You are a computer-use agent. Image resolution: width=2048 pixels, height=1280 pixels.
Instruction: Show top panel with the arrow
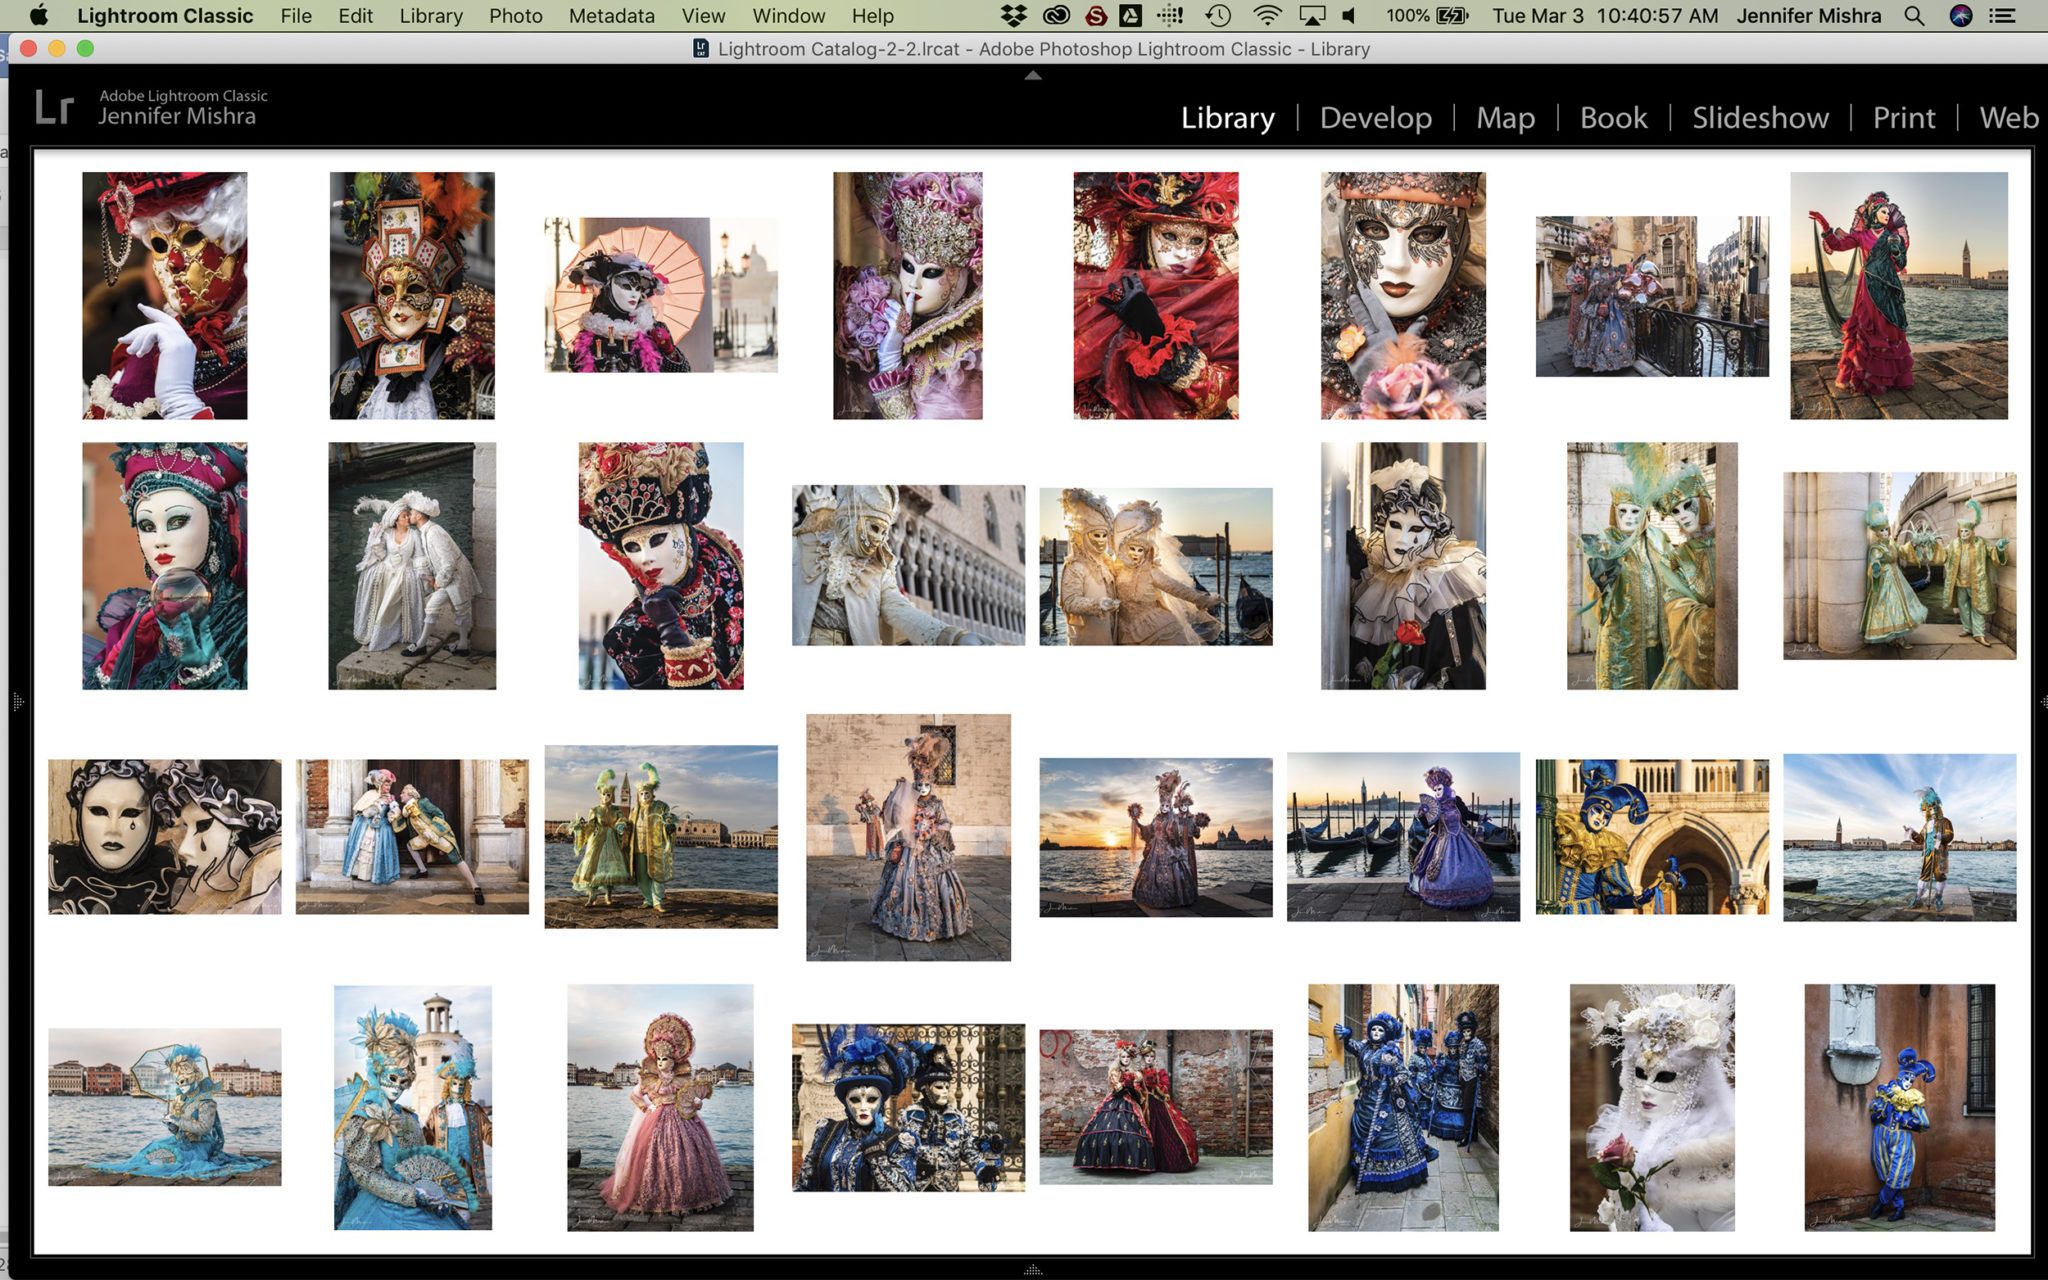click(x=1033, y=75)
